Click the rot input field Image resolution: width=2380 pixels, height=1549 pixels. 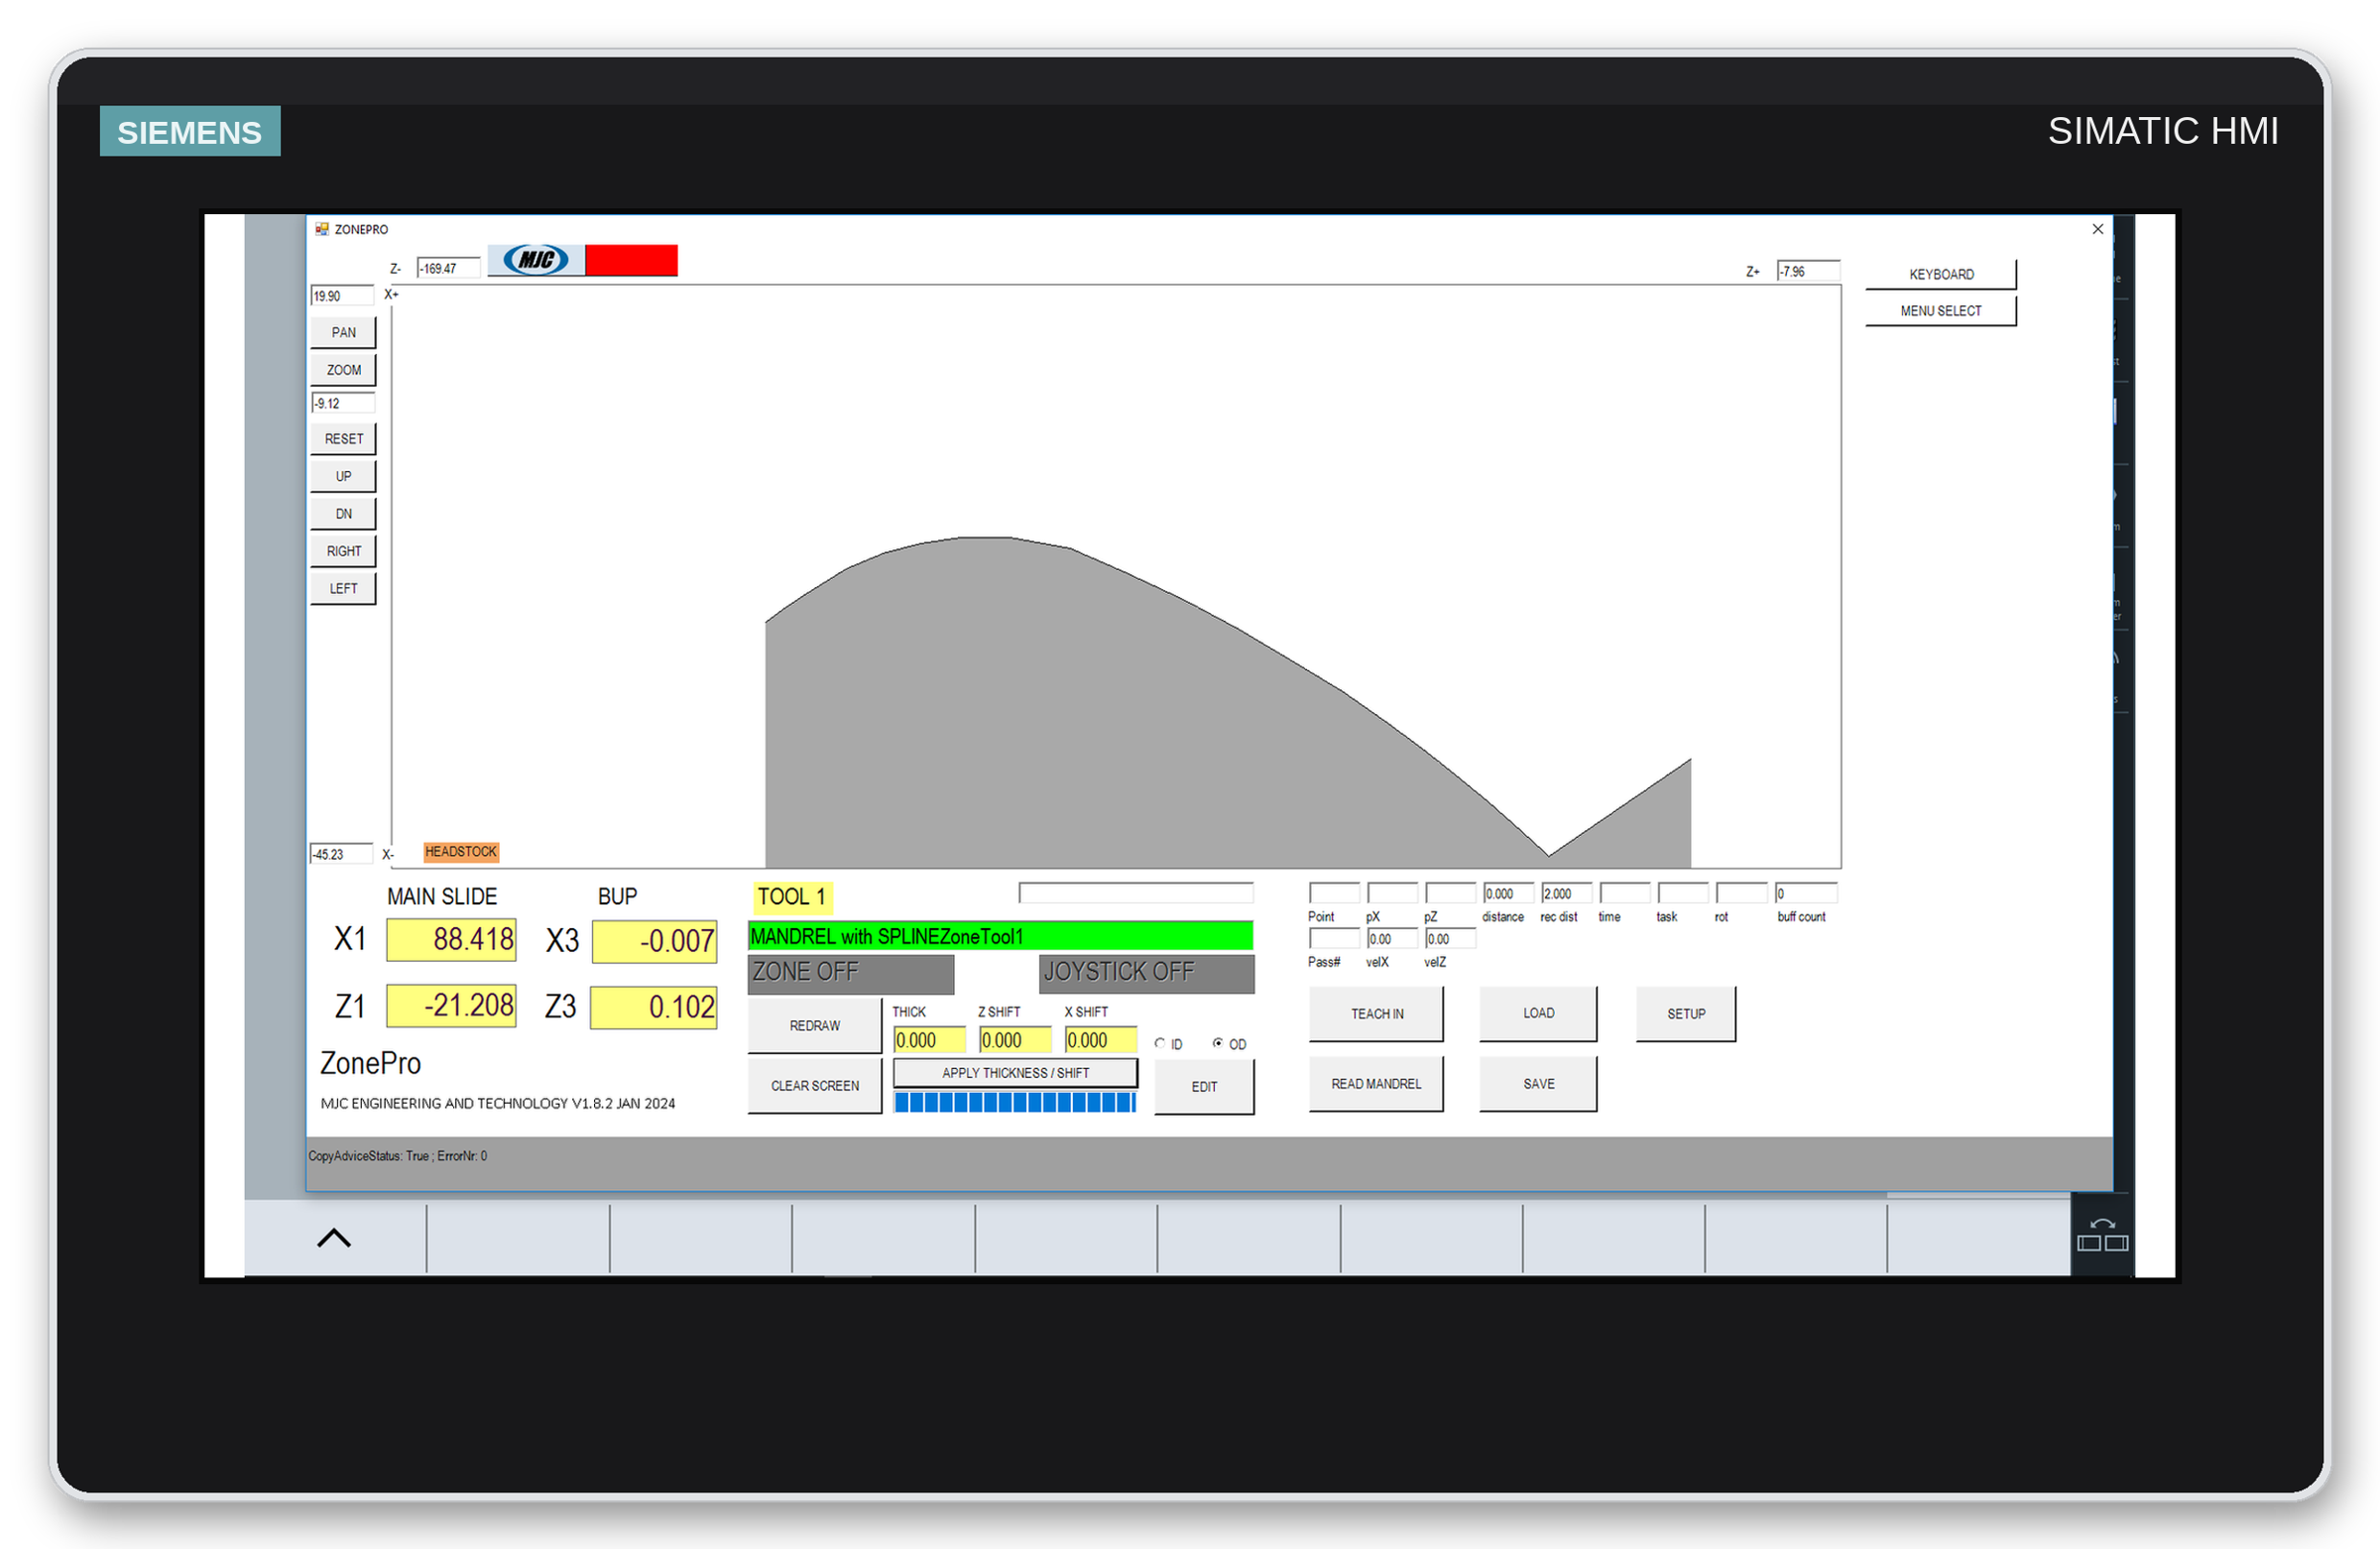tap(1741, 893)
